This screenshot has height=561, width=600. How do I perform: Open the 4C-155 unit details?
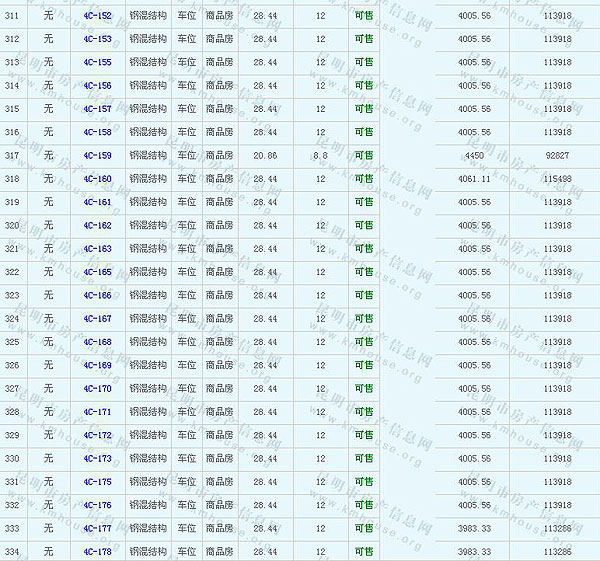[97, 62]
